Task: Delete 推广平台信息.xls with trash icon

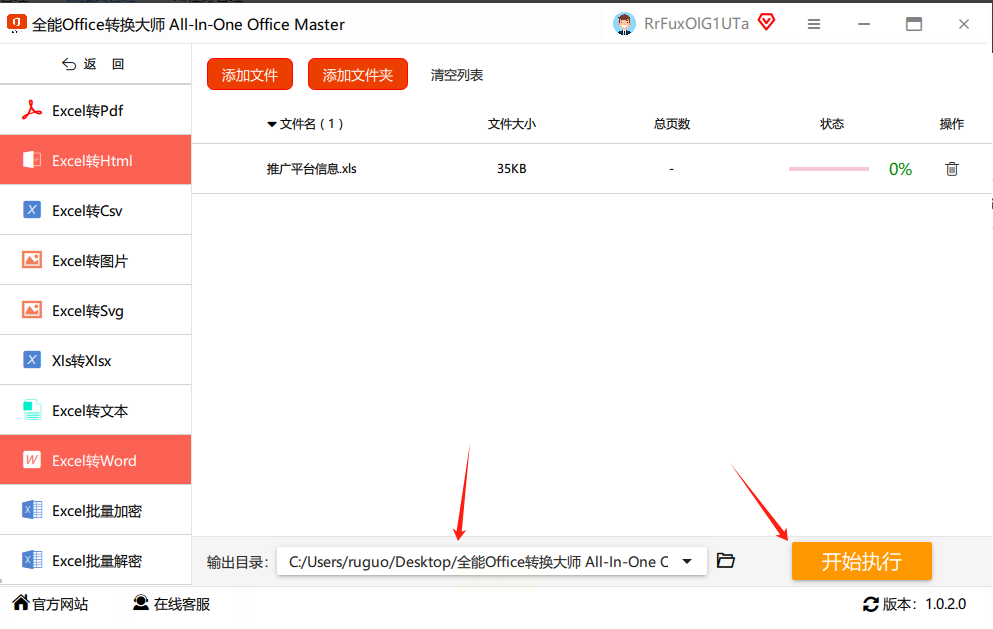Action: click(952, 169)
